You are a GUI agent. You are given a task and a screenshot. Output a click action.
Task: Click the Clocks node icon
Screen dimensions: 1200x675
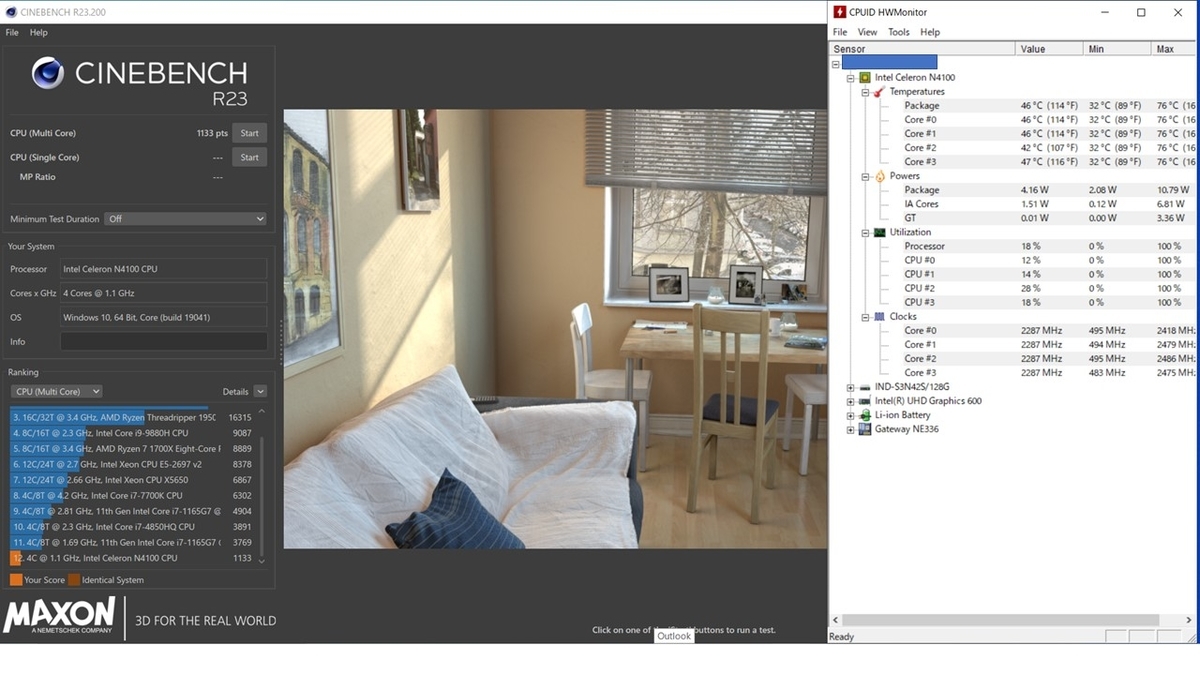coord(880,316)
